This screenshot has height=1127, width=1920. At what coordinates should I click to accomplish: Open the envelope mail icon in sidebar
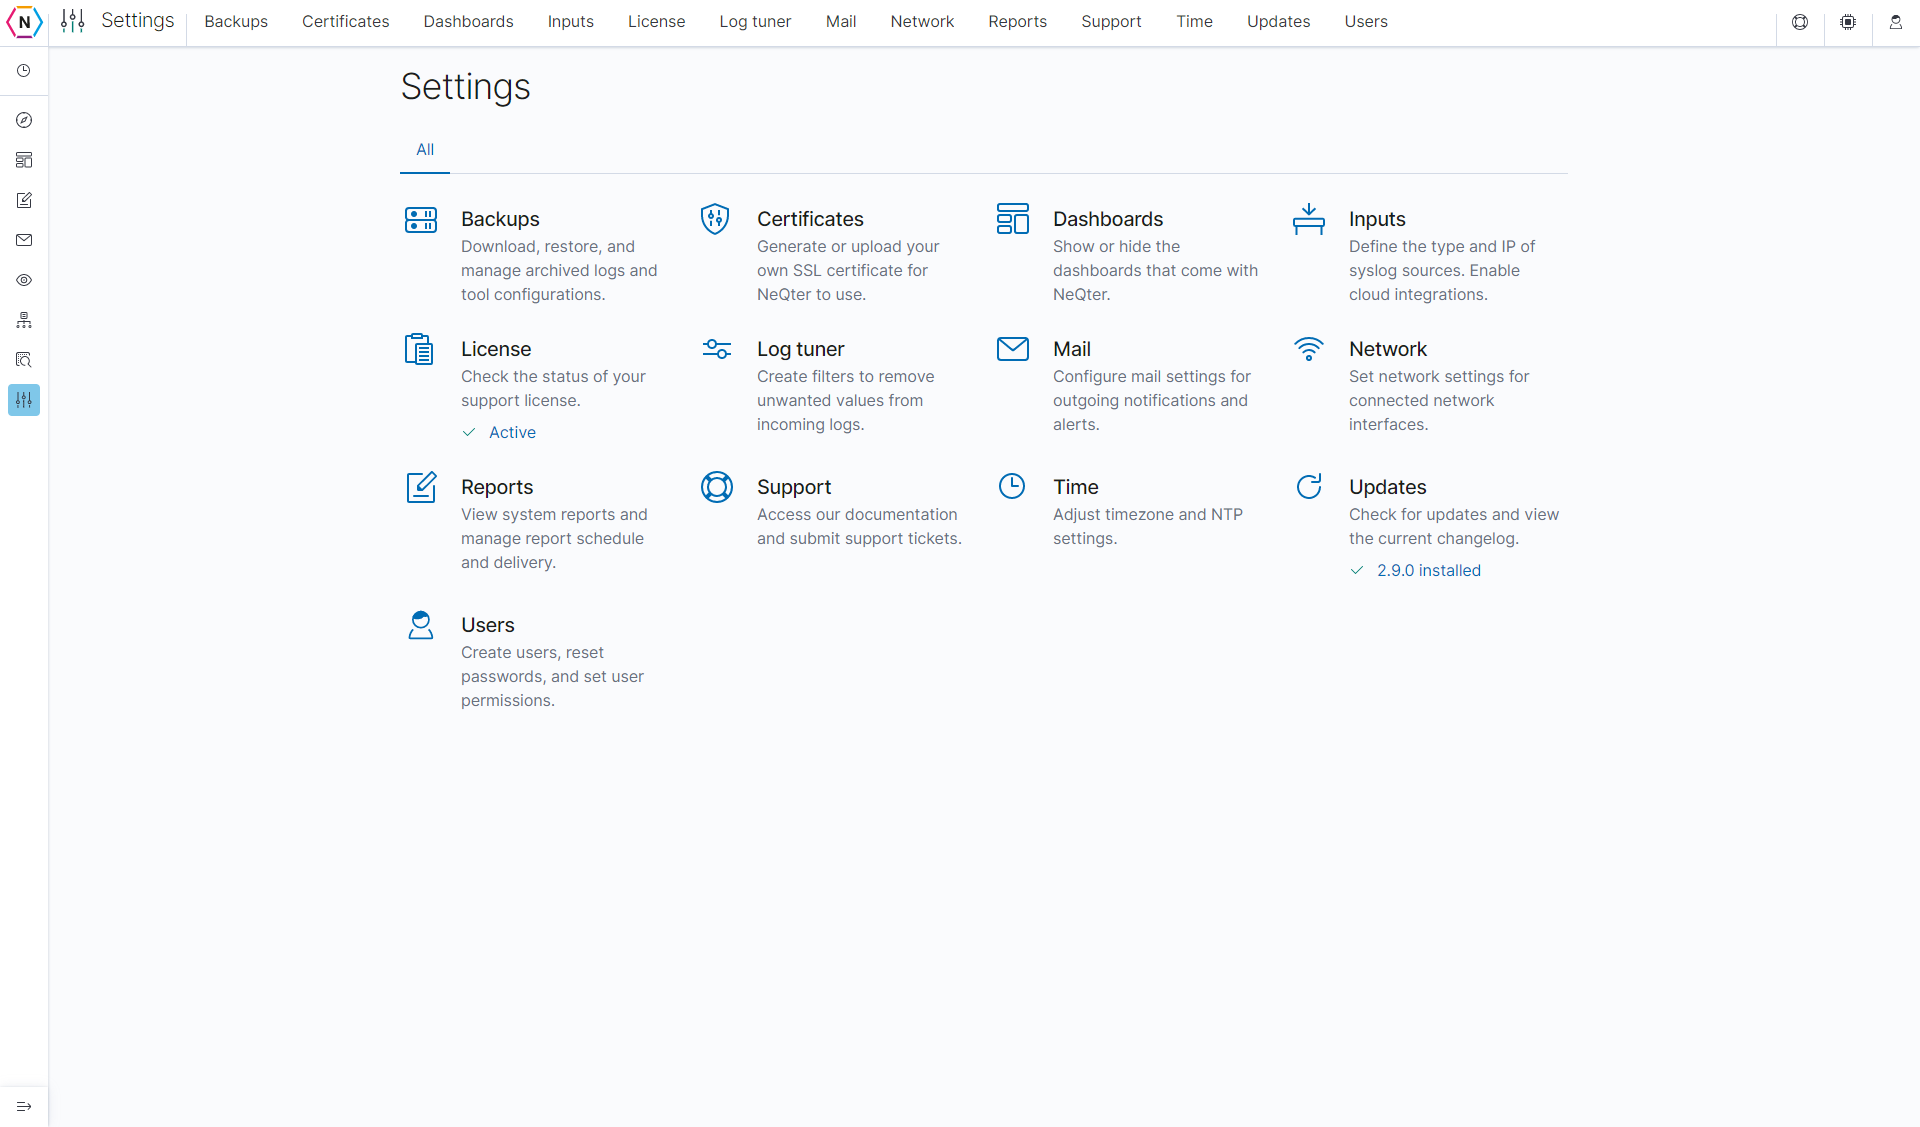[24, 240]
